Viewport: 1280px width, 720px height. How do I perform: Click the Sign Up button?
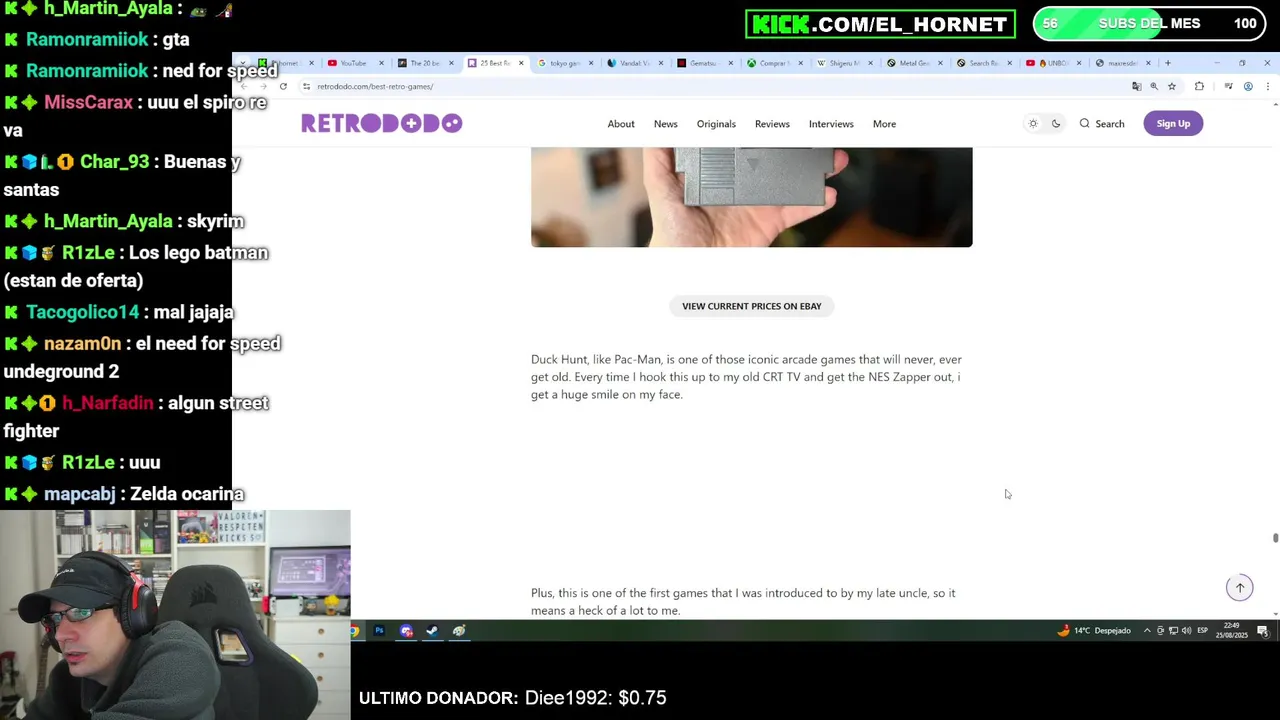coord(1173,124)
